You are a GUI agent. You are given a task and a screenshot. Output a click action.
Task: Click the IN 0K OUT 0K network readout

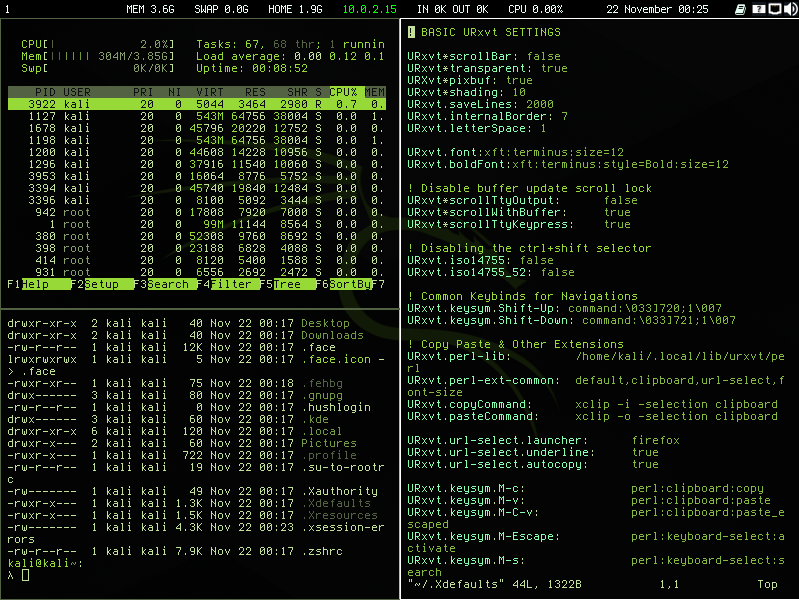coord(452,9)
